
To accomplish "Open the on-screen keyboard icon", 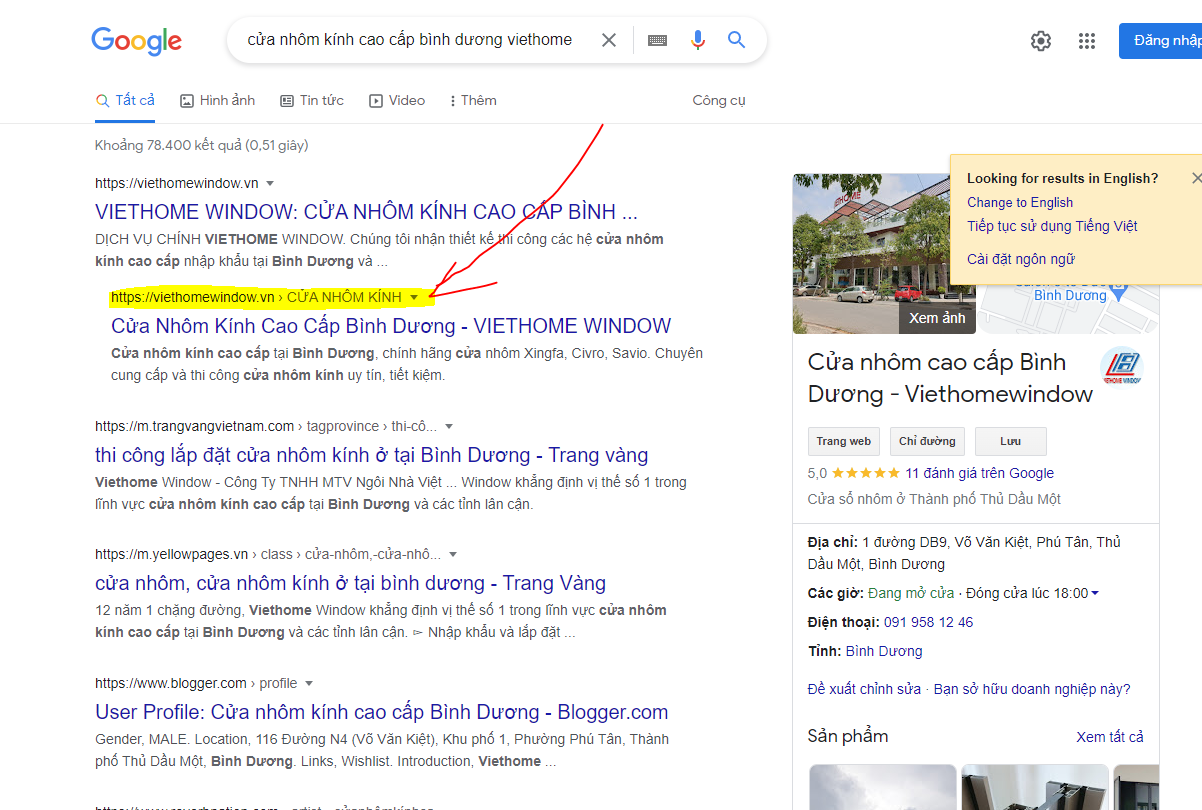I will 657,40.
